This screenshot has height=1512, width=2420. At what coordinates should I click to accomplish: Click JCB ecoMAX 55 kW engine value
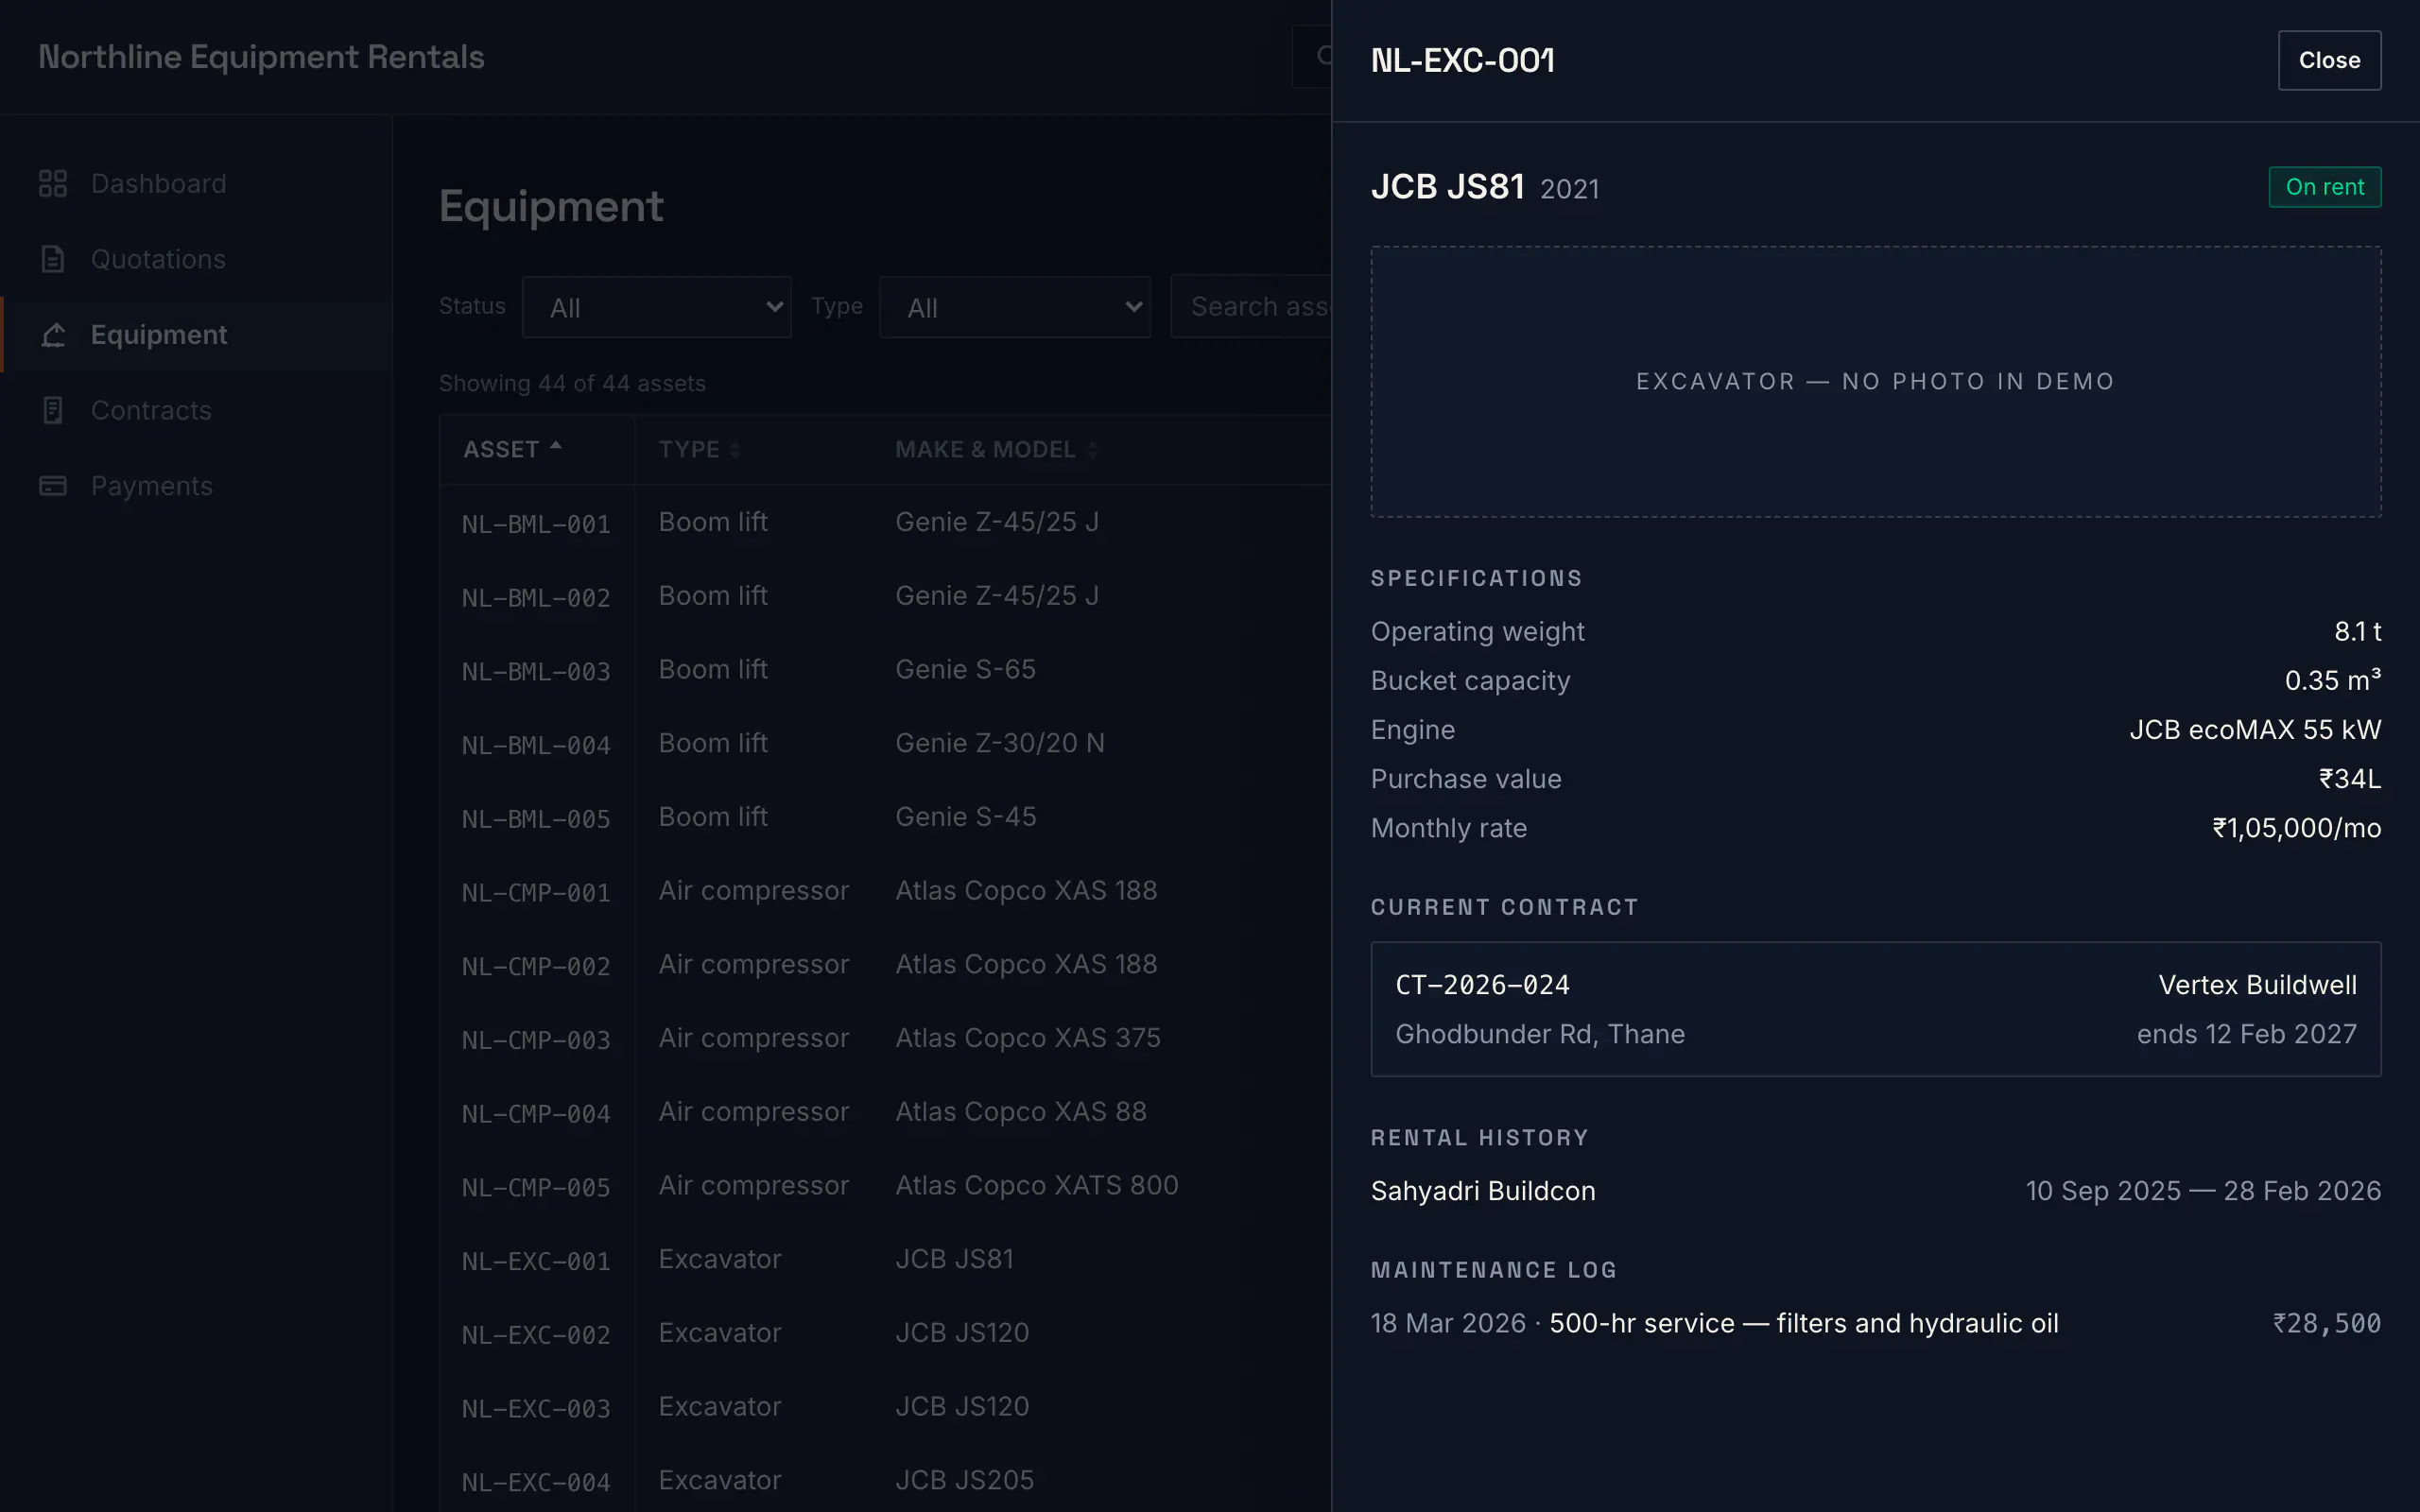point(2255,730)
